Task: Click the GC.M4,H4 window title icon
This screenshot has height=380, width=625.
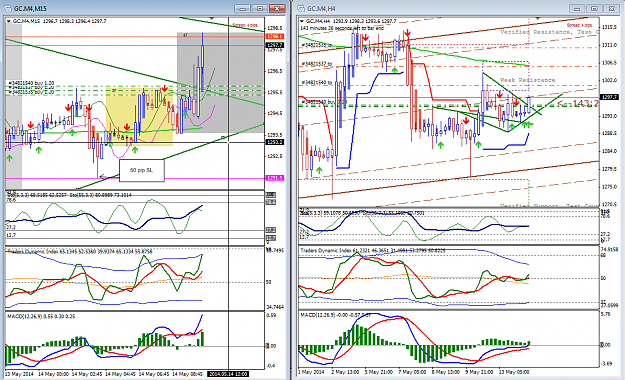Action: coord(301,8)
